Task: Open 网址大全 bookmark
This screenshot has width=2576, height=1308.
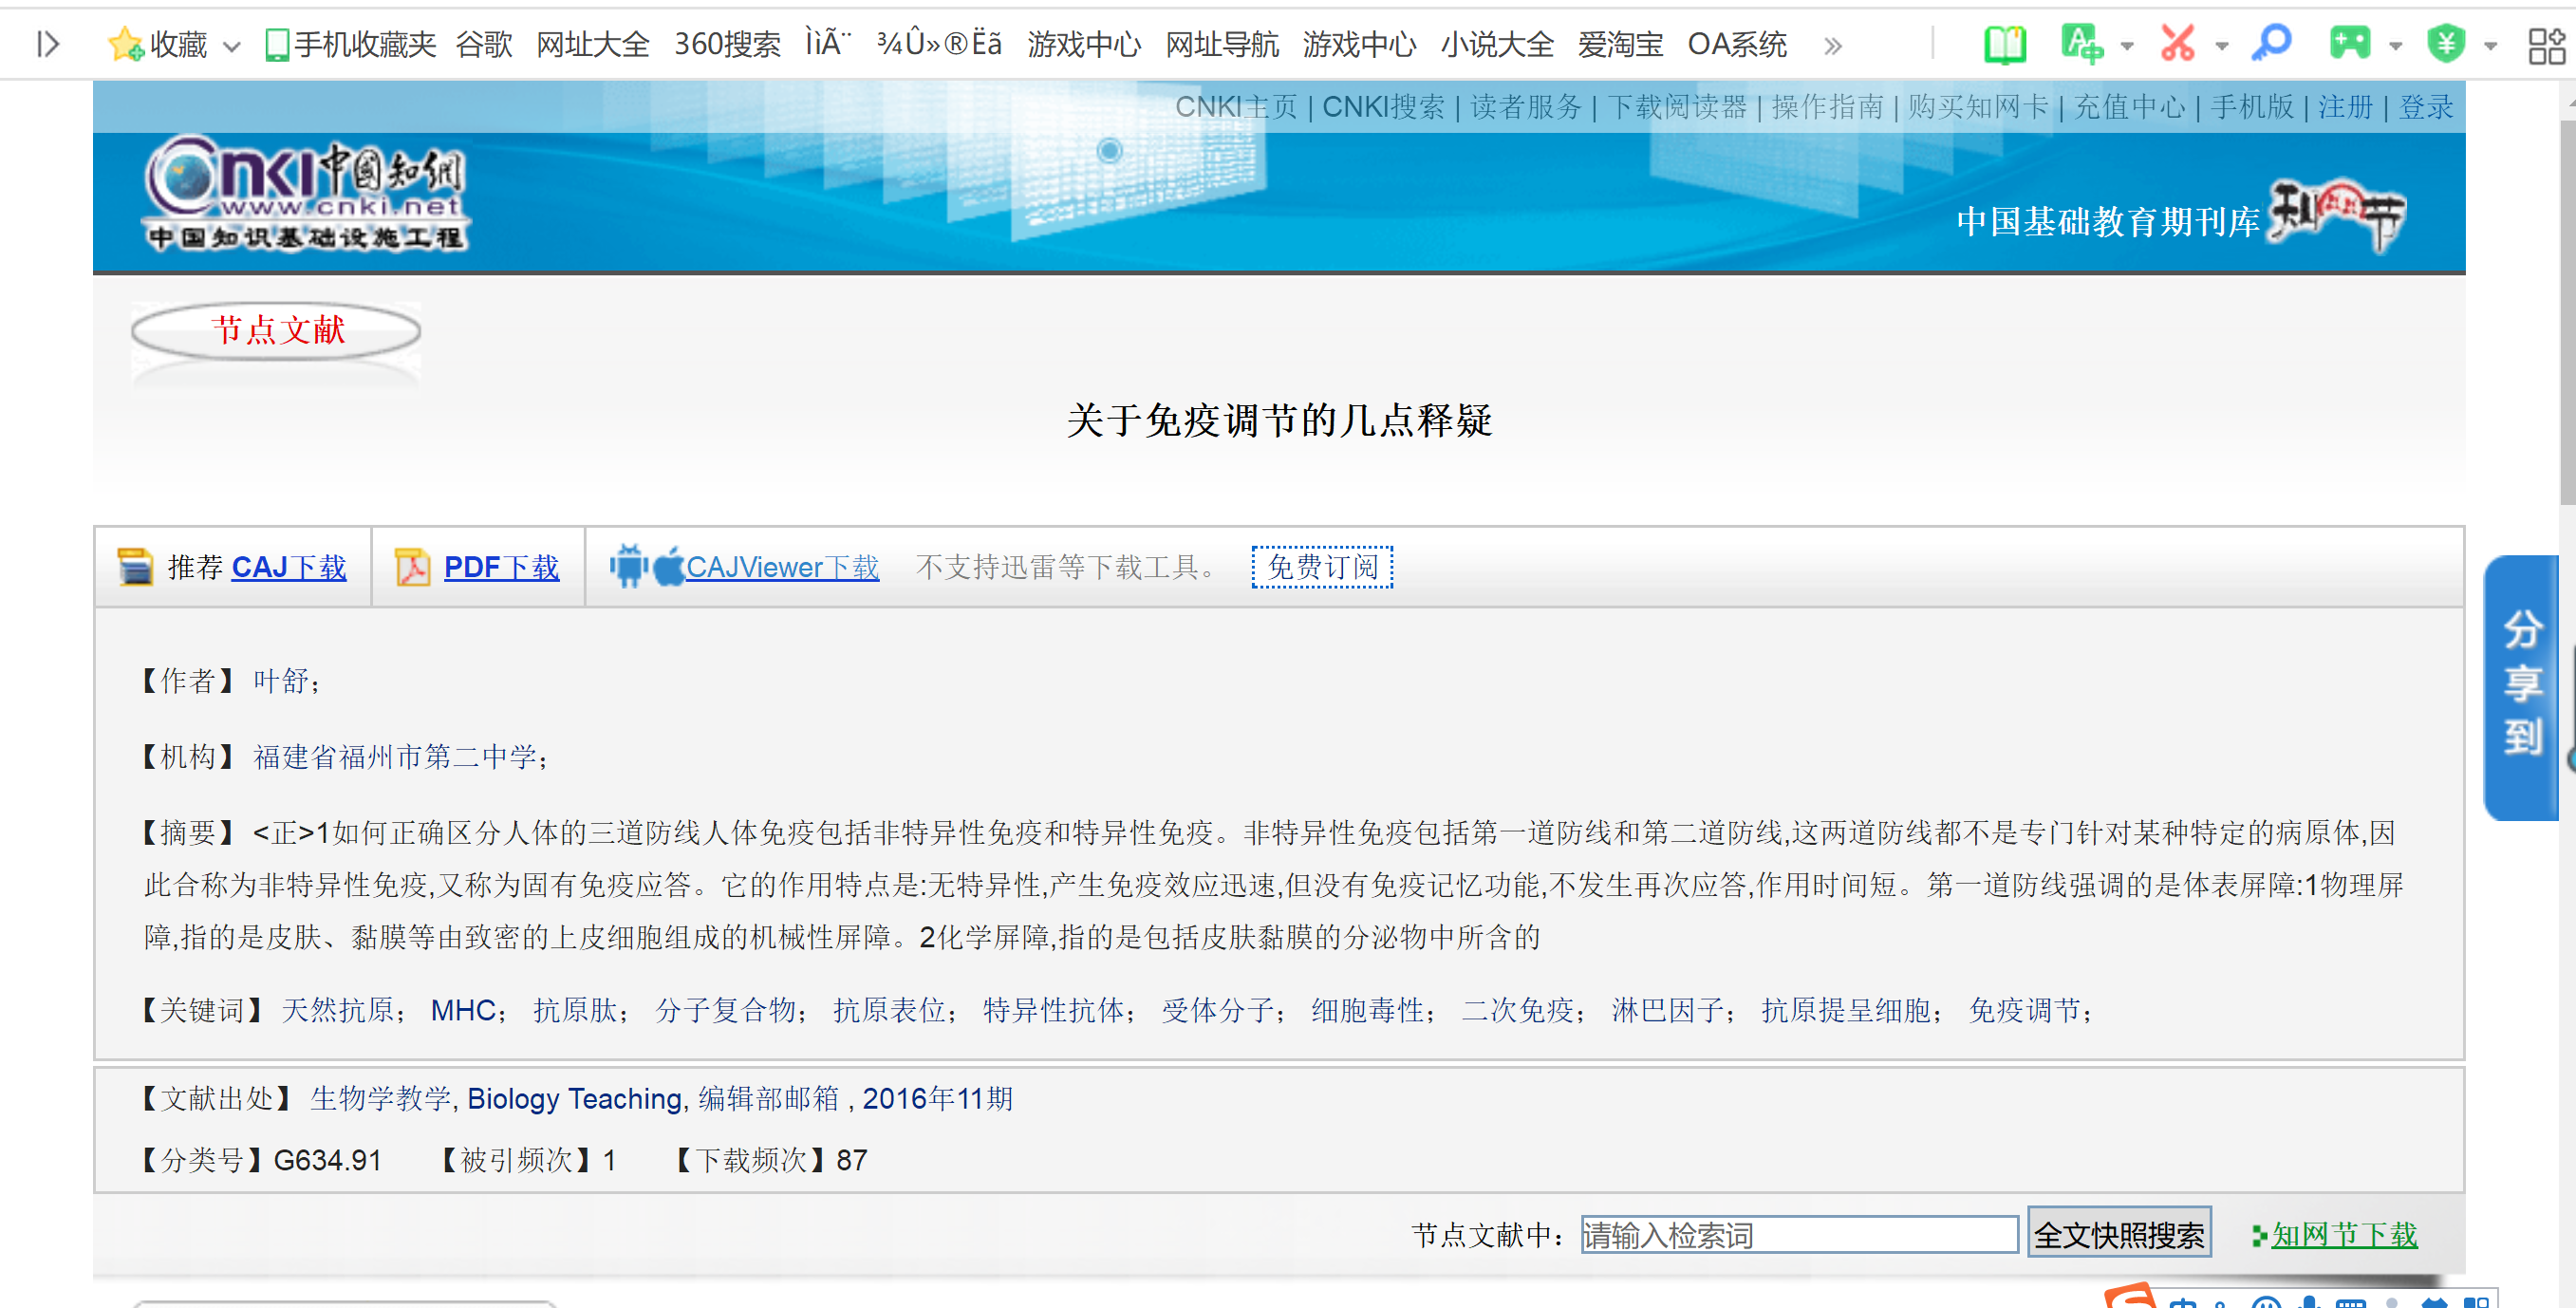Action: tap(593, 44)
